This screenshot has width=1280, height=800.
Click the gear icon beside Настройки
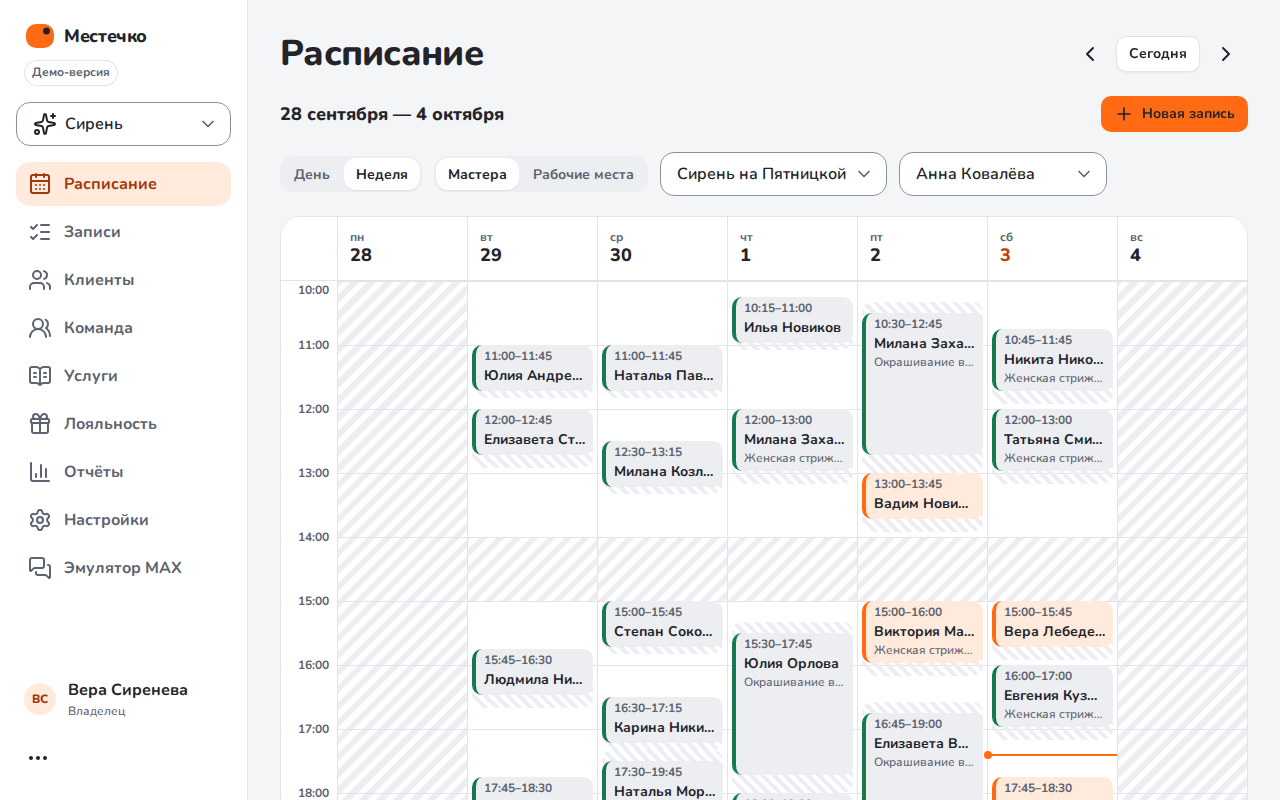[40, 520]
